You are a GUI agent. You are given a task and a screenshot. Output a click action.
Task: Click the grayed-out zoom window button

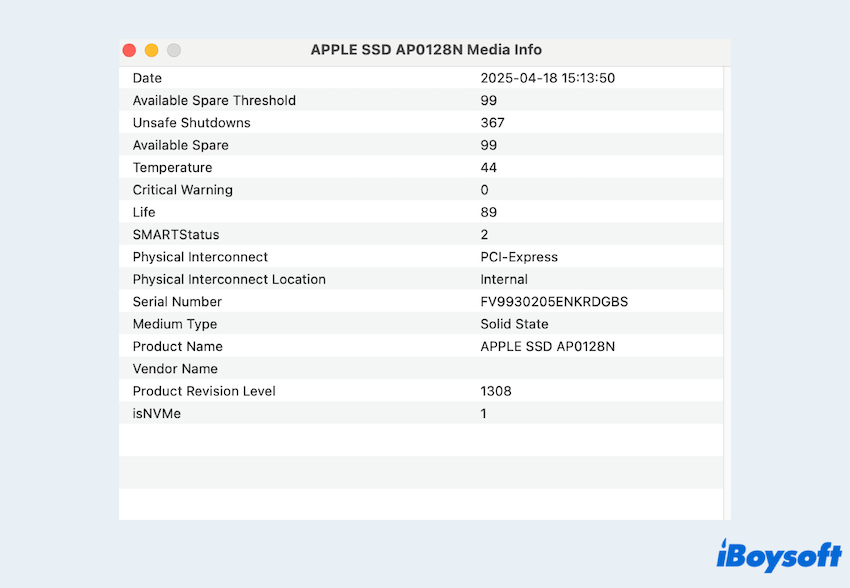[174, 50]
